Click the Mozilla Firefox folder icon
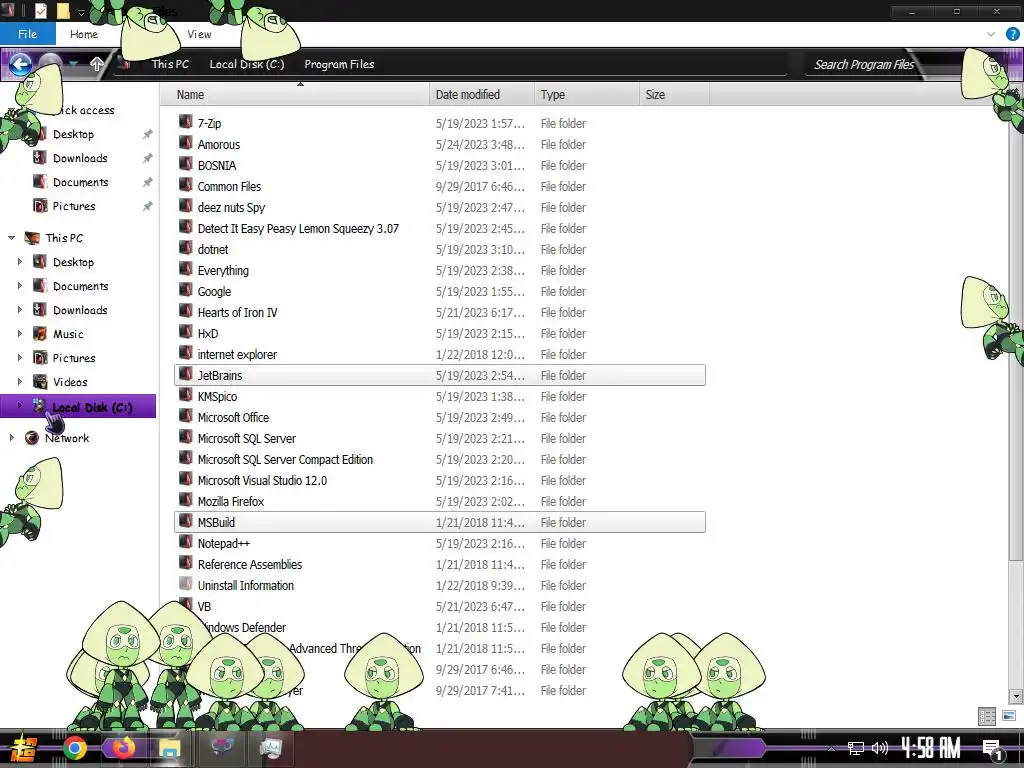The image size is (1024, 768). pos(185,500)
